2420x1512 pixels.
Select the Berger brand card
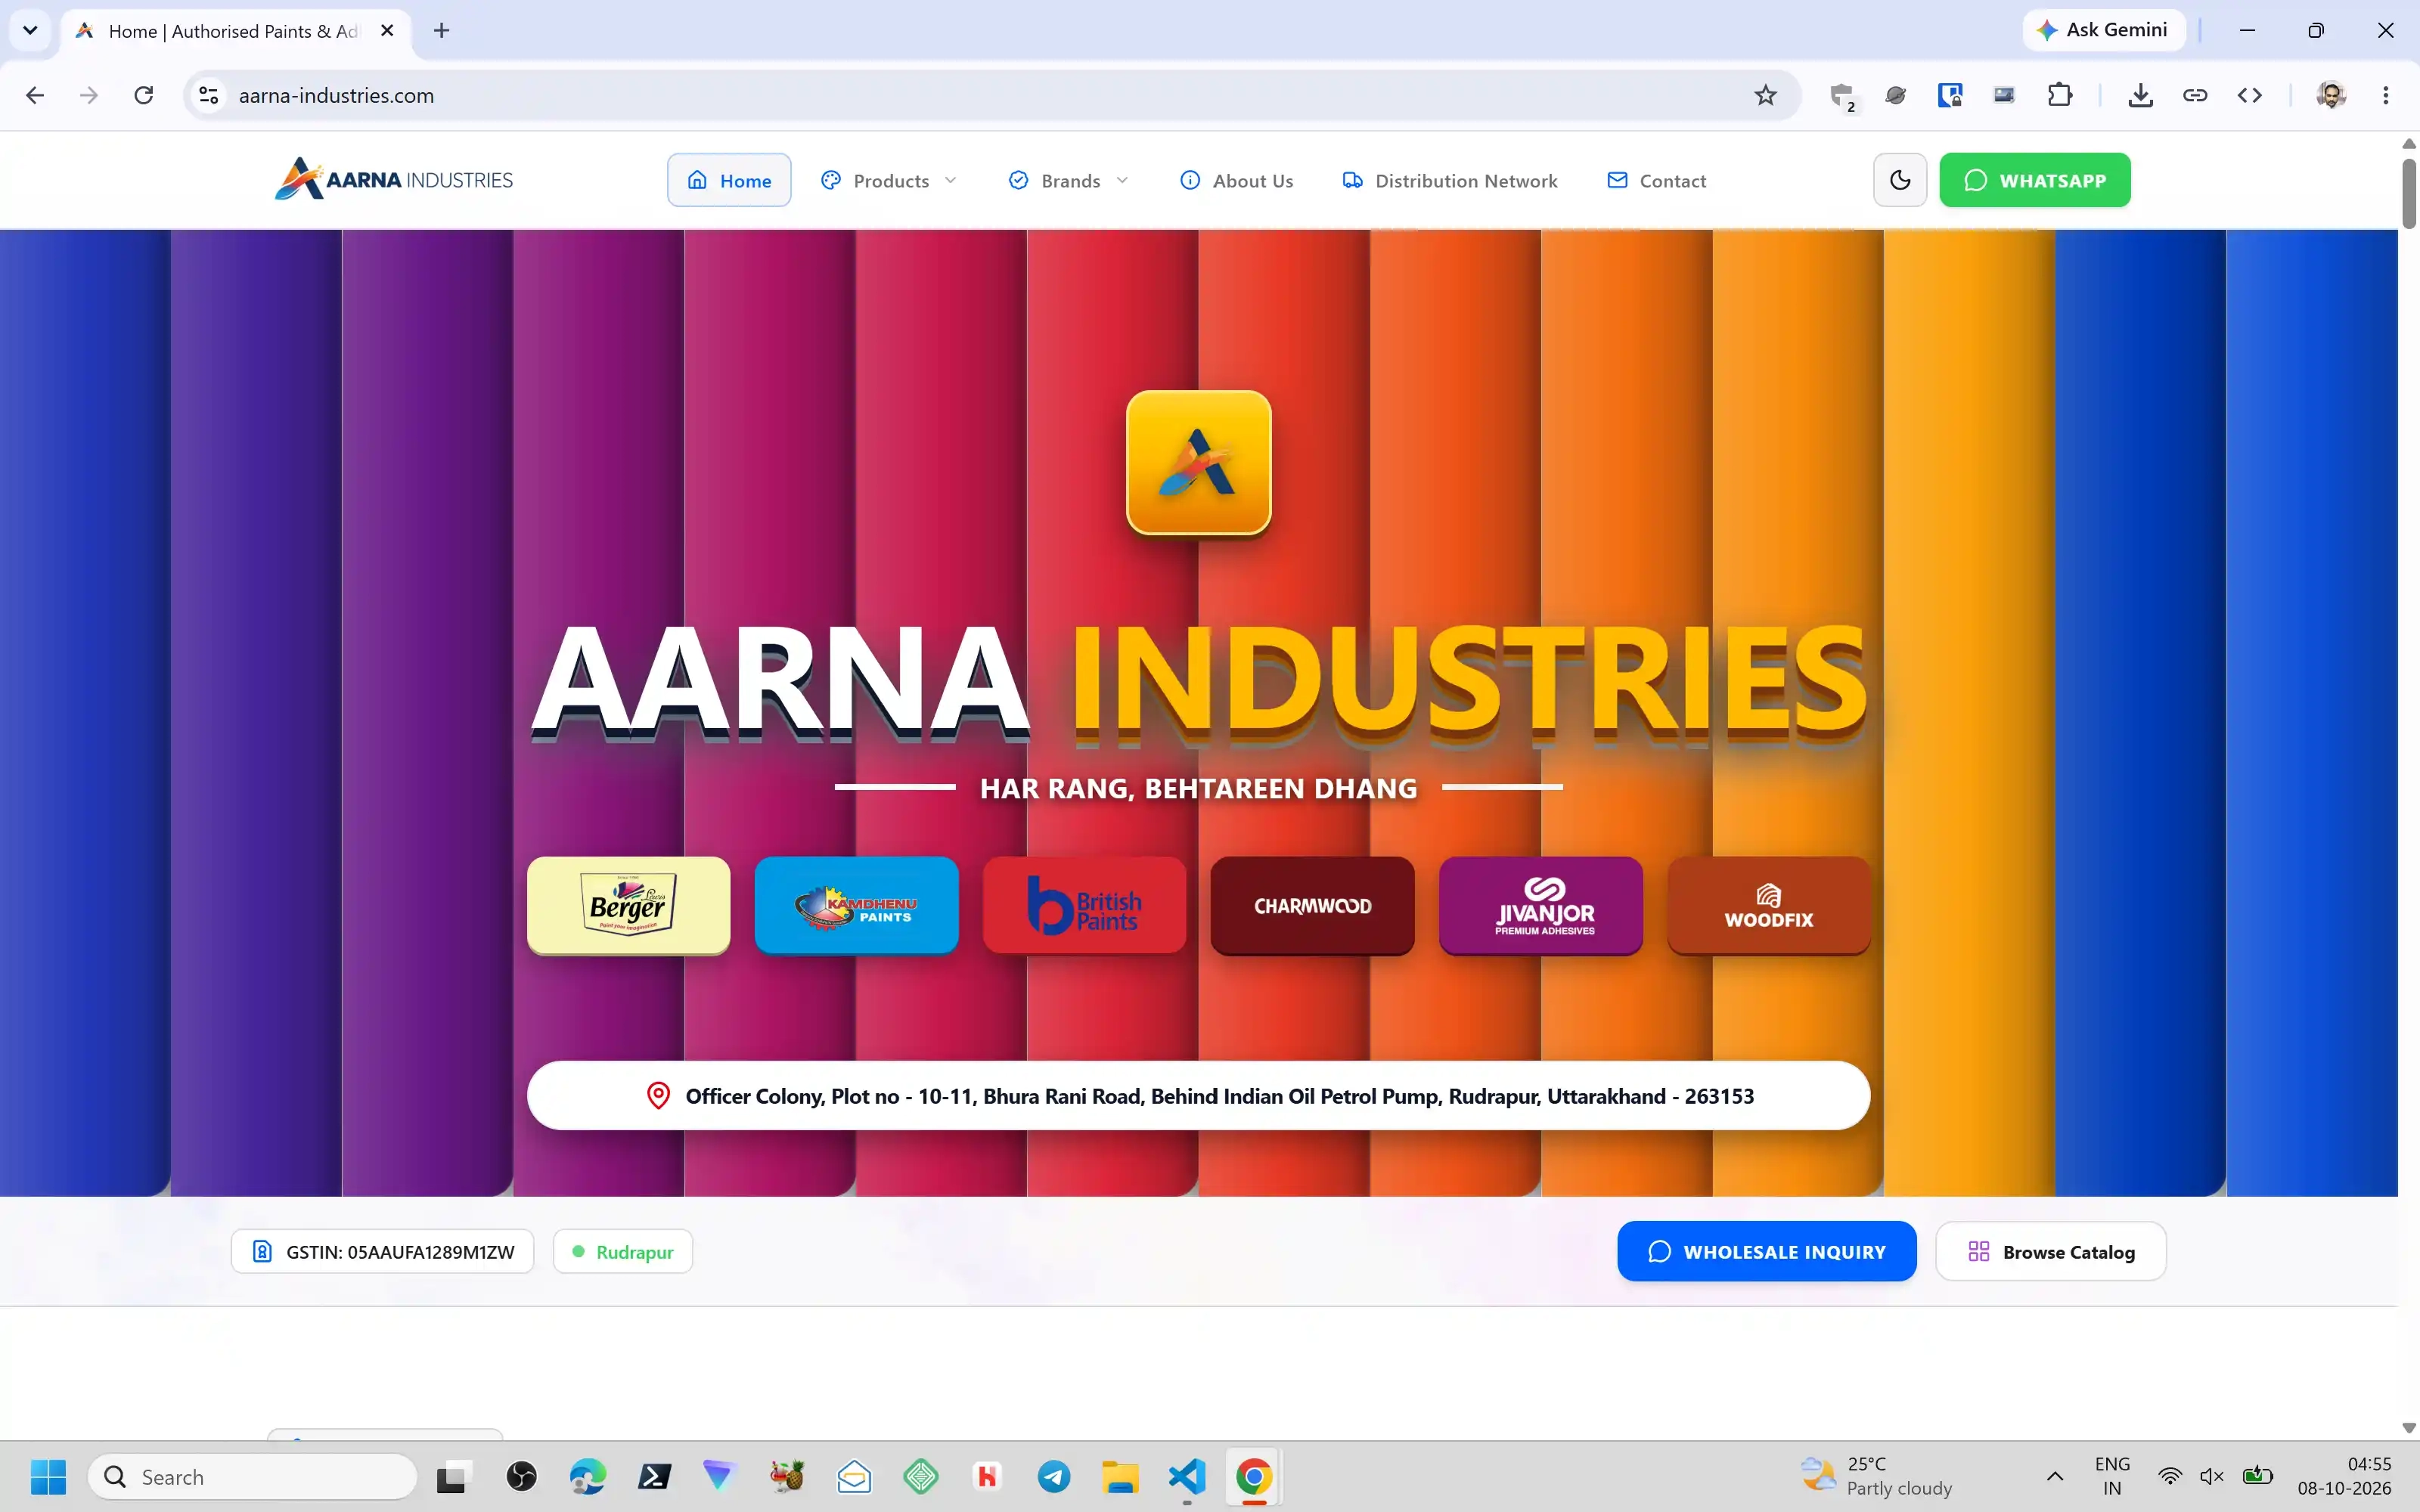click(x=628, y=905)
